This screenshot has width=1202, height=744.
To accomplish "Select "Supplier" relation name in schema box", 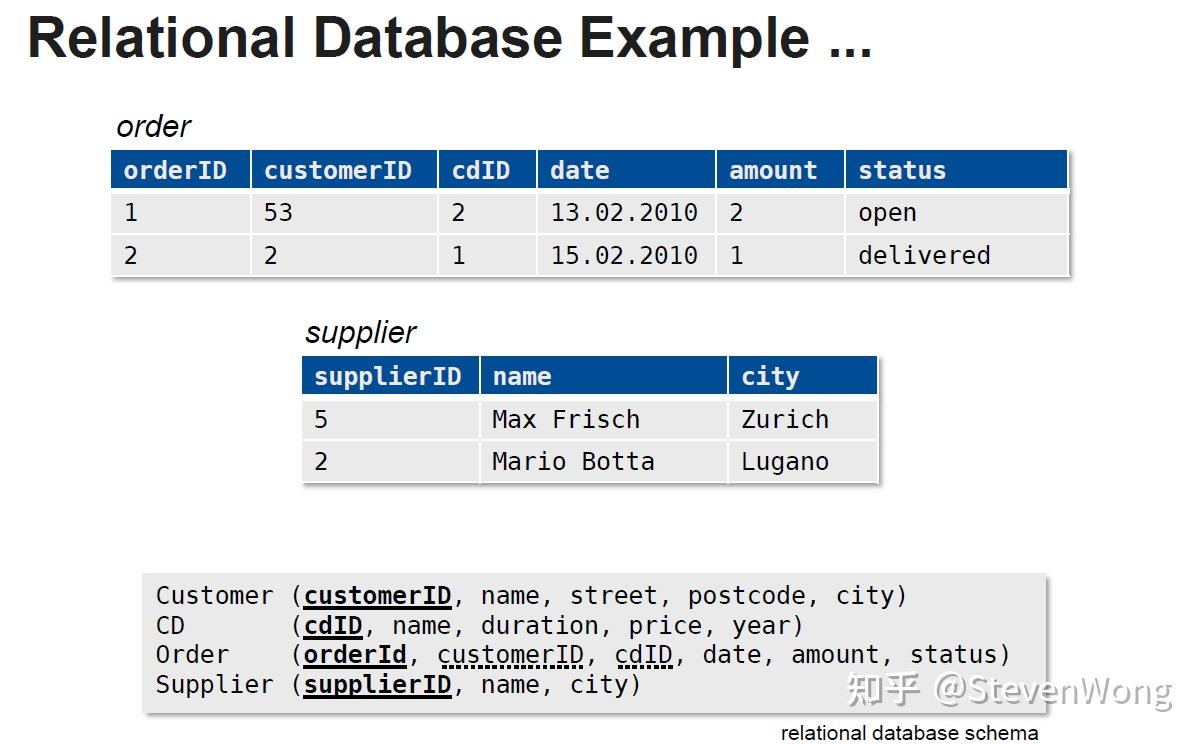I will (214, 685).
